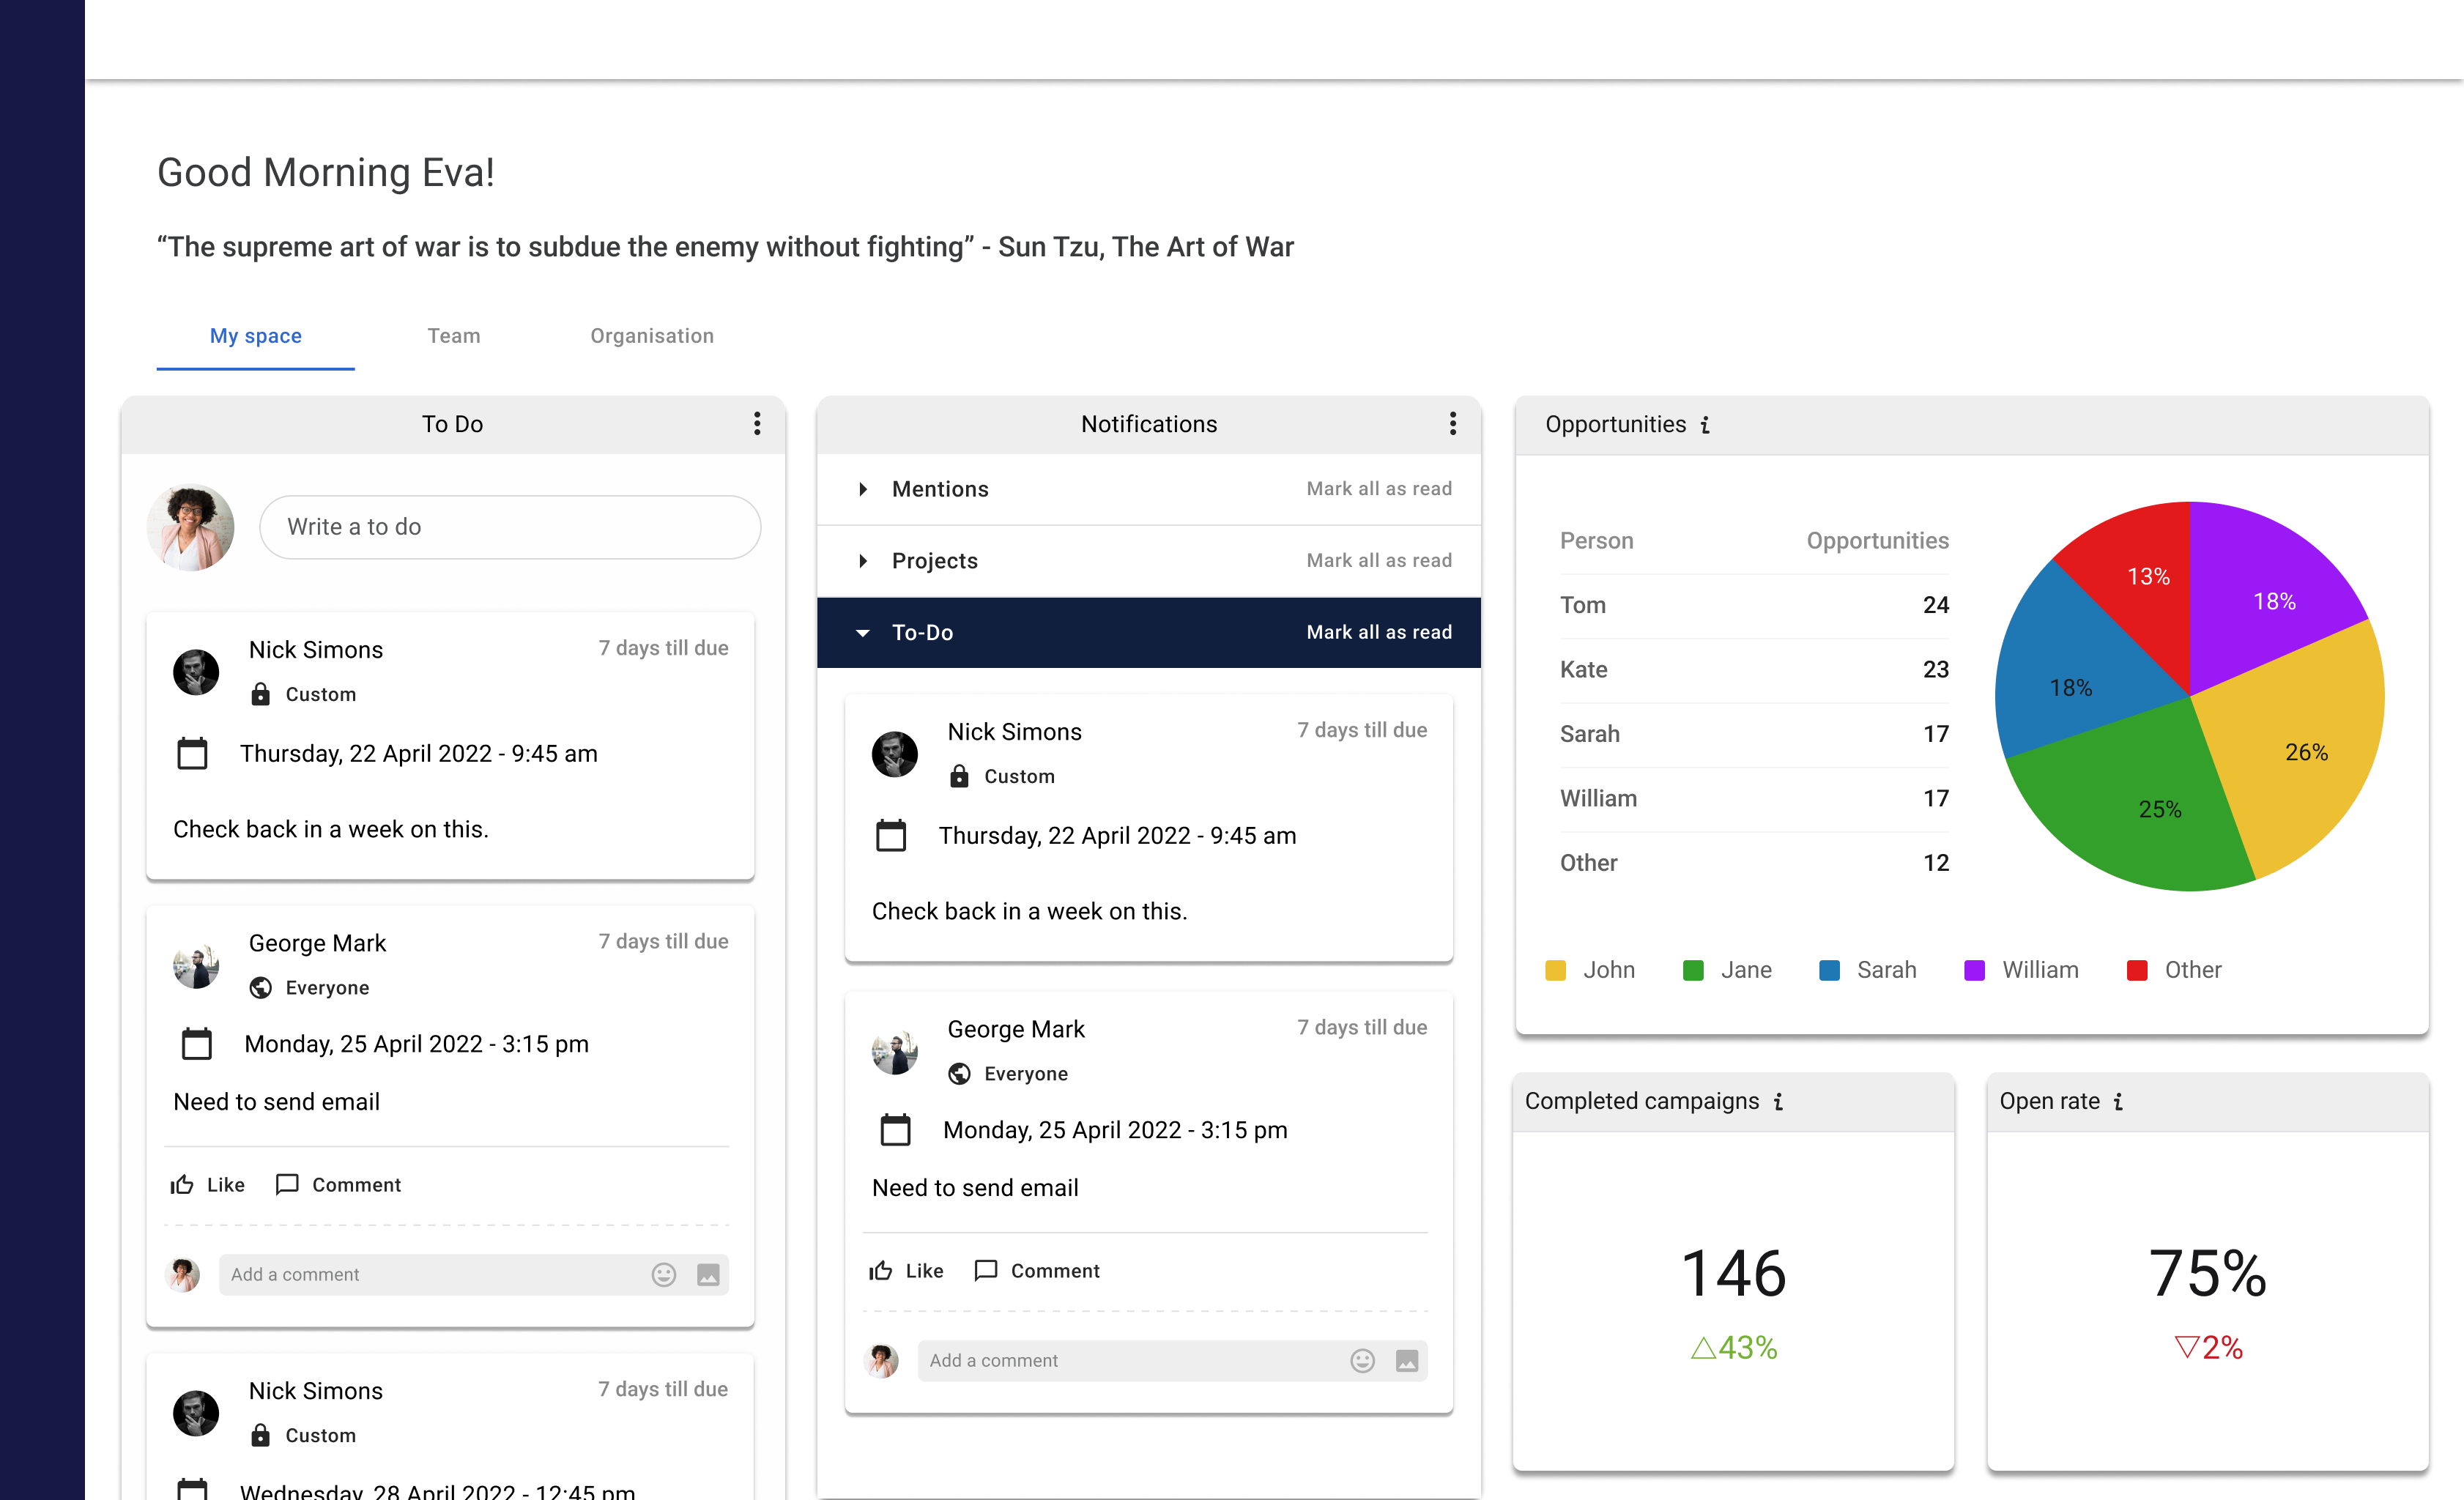The image size is (2464, 1500).
Task: Like George Mark's notification item
Action: pyautogui.click(x=906, y=1270)
